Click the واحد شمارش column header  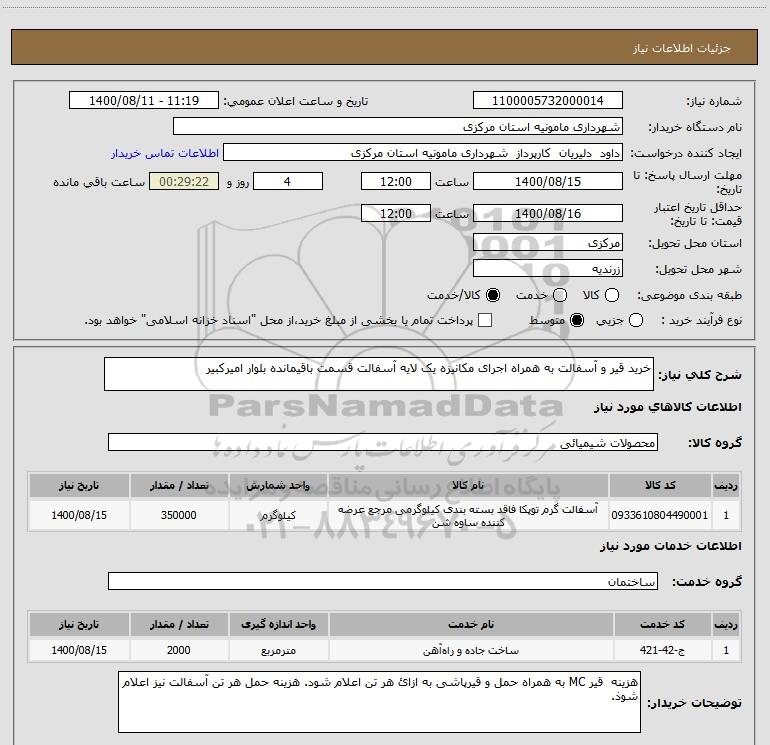[278, 485]
